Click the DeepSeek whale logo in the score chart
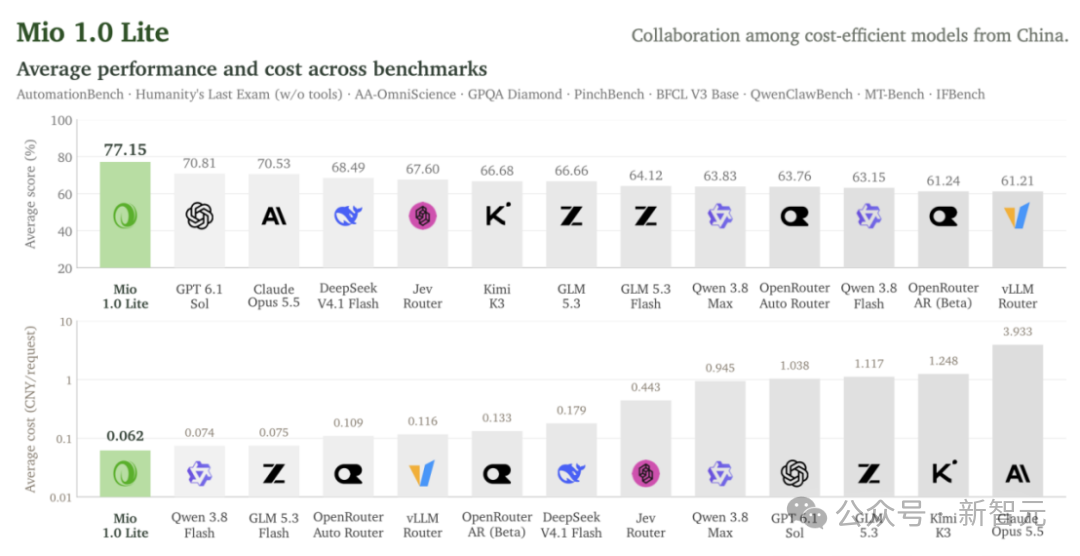Screen dimensions: 1080x556 (348, 216)
